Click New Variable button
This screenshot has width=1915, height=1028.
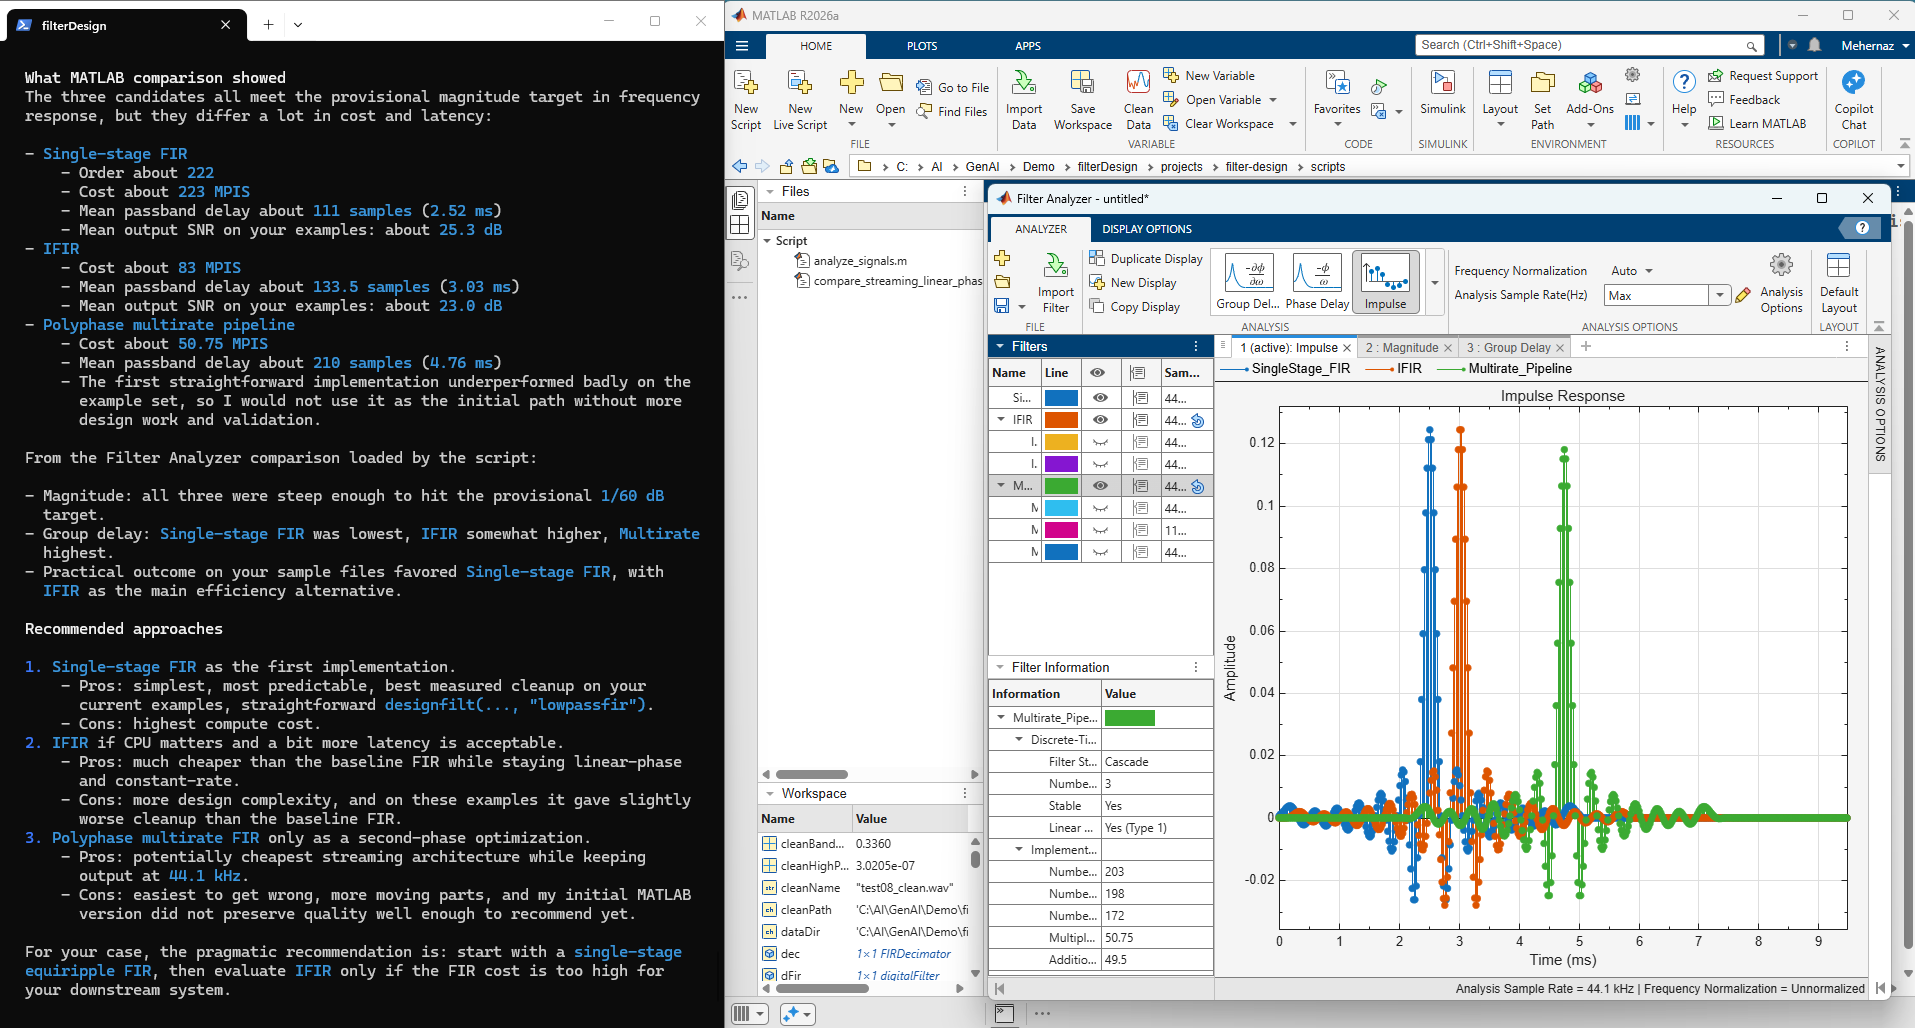pyautogui.click(x=1209, y=76)
